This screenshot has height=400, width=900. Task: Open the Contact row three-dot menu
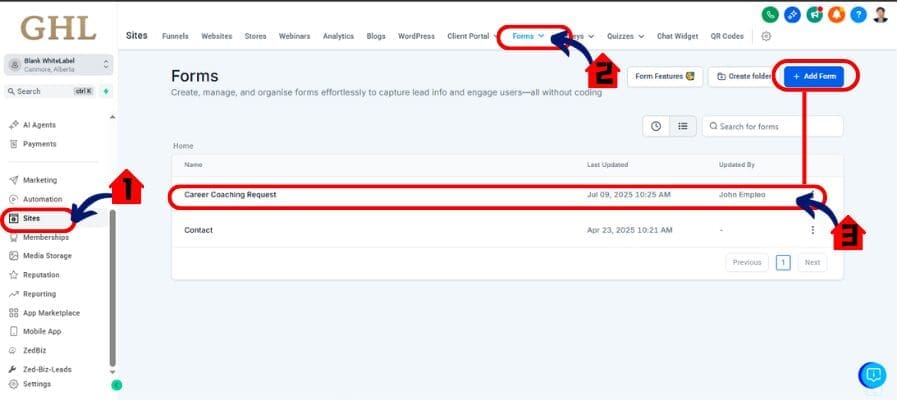[812, 230]
